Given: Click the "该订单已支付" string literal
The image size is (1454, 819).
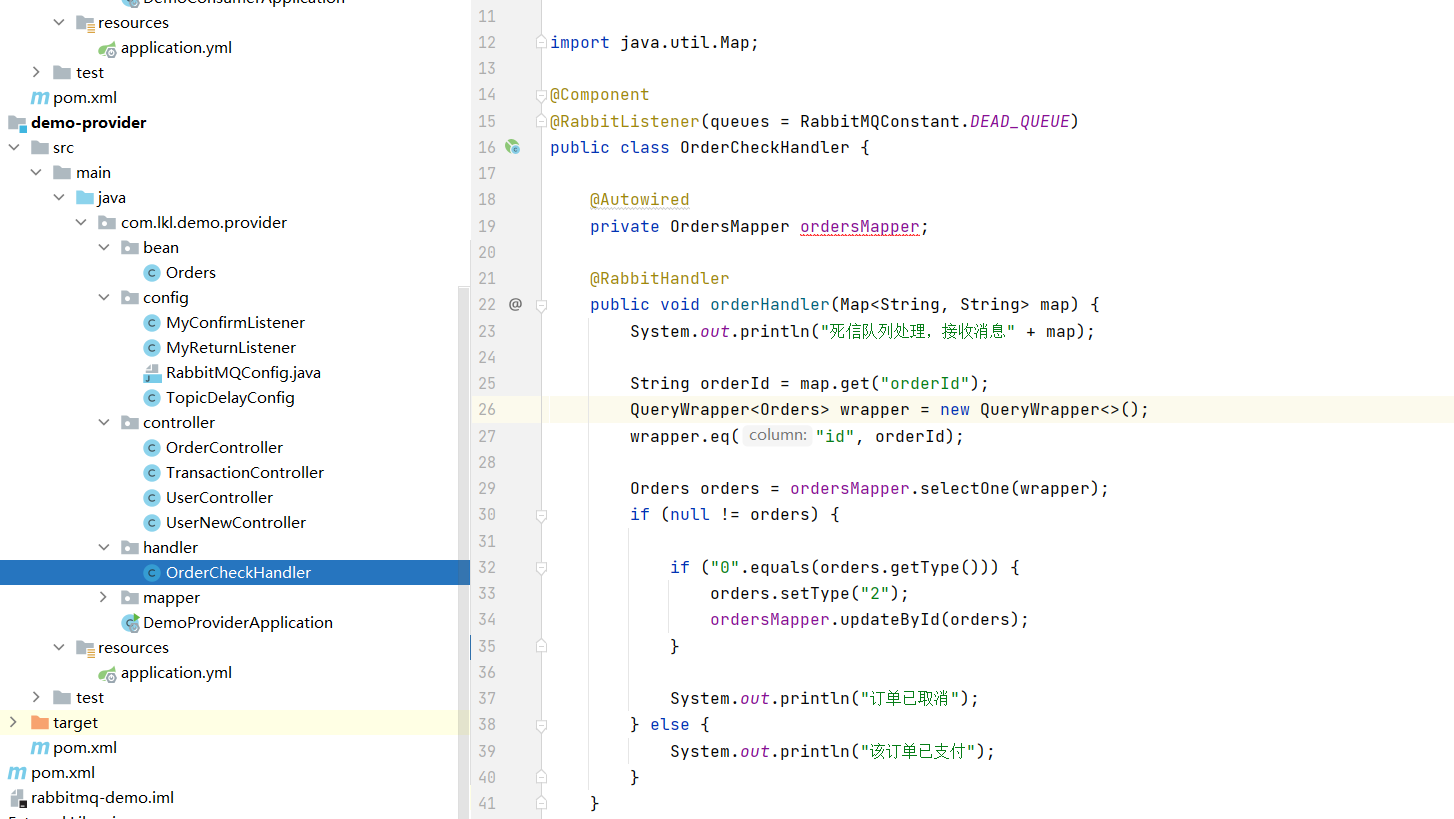Looking at the screenshot, I should coord(920,751).
